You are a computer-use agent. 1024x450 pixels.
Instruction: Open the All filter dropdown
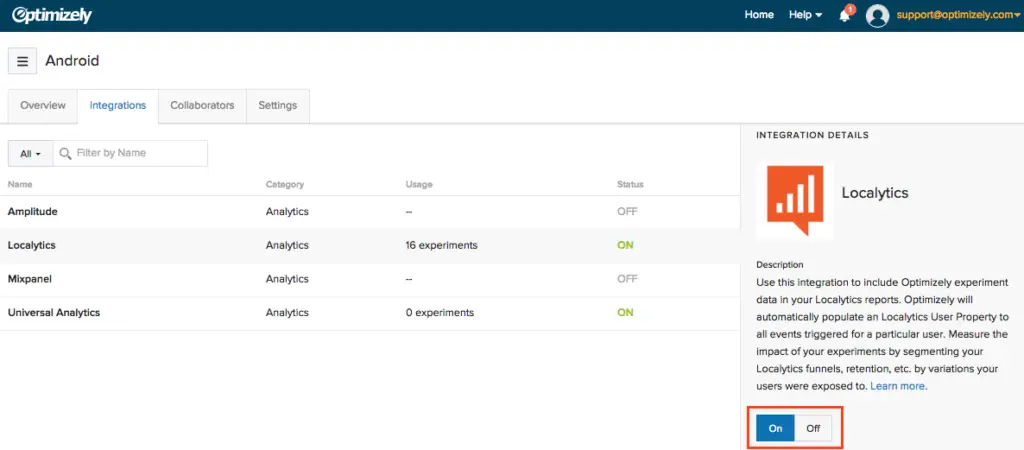[x=31, y=153]
